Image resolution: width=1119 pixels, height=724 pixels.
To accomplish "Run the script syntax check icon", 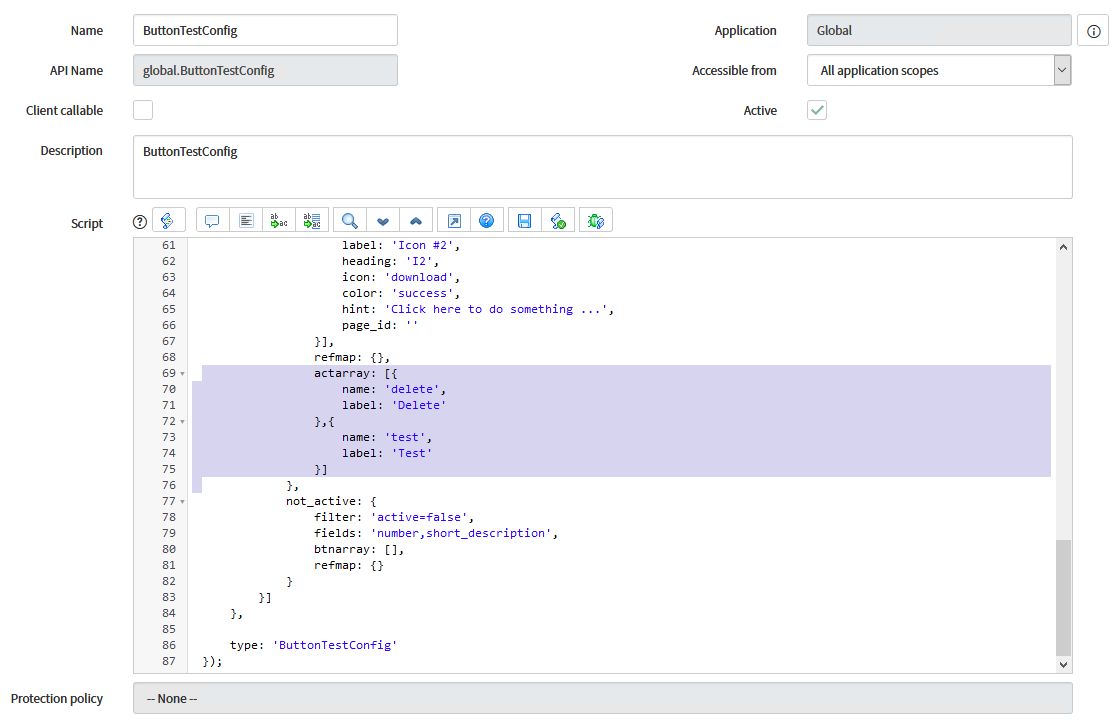I will click(x=558, y=219).
